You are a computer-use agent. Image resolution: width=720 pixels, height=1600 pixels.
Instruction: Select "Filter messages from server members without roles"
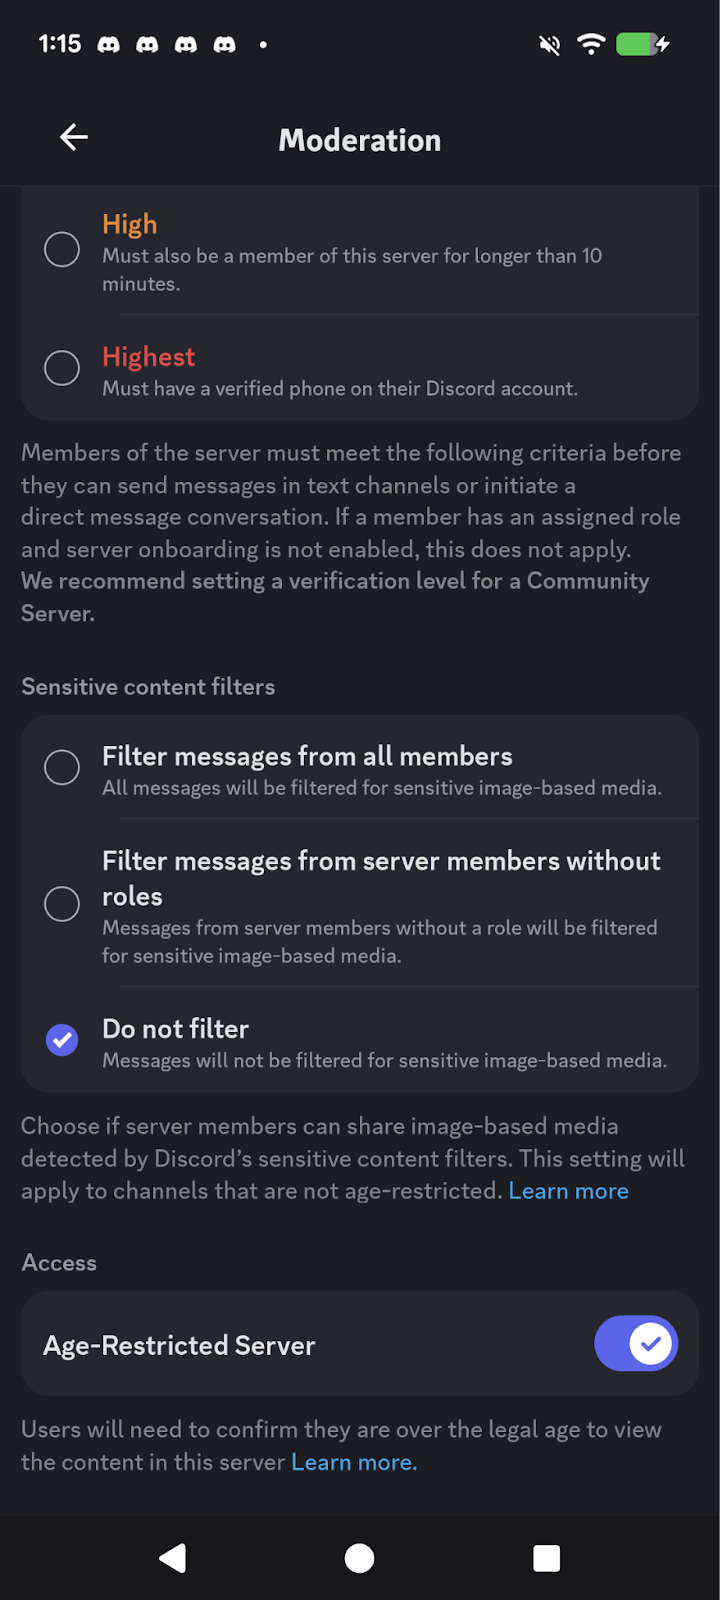pos(62,904)
